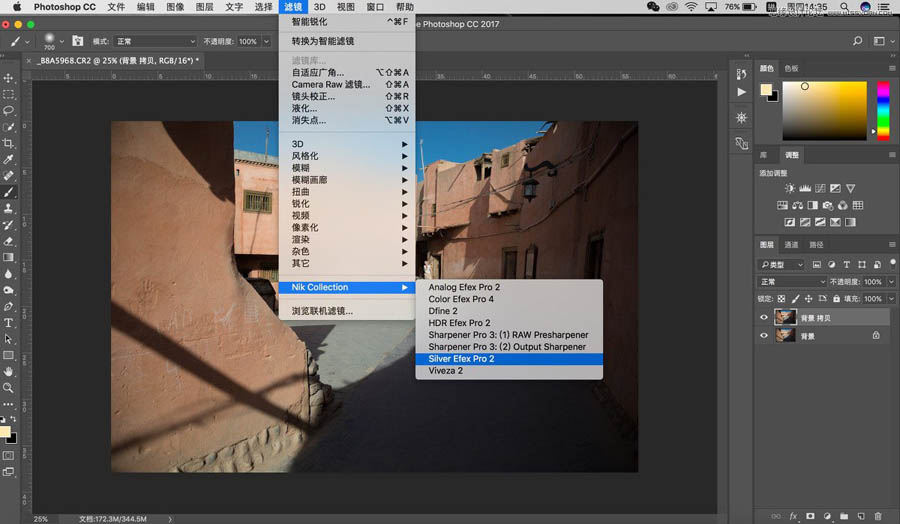Open the History panel icon
This screenshot has width=900, height=524.
741,74
